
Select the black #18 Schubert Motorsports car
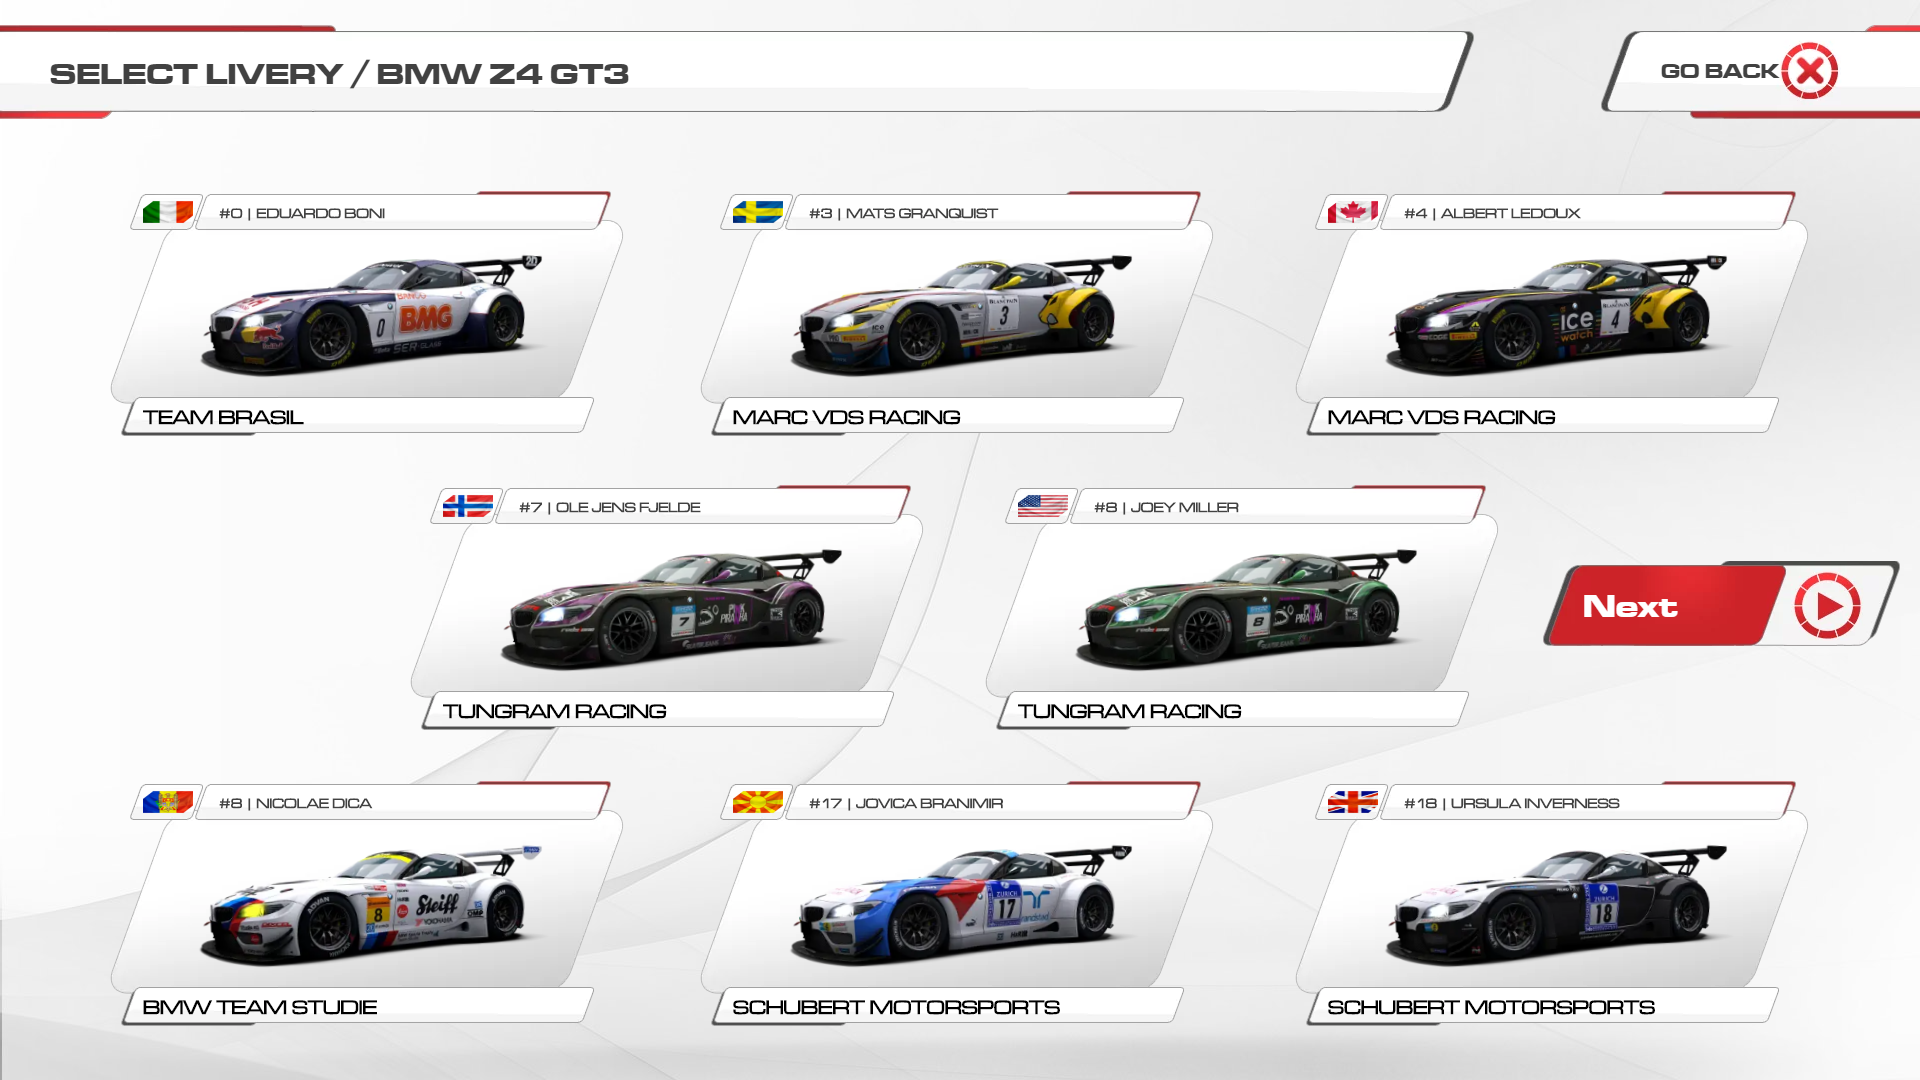pos(1553,905)
